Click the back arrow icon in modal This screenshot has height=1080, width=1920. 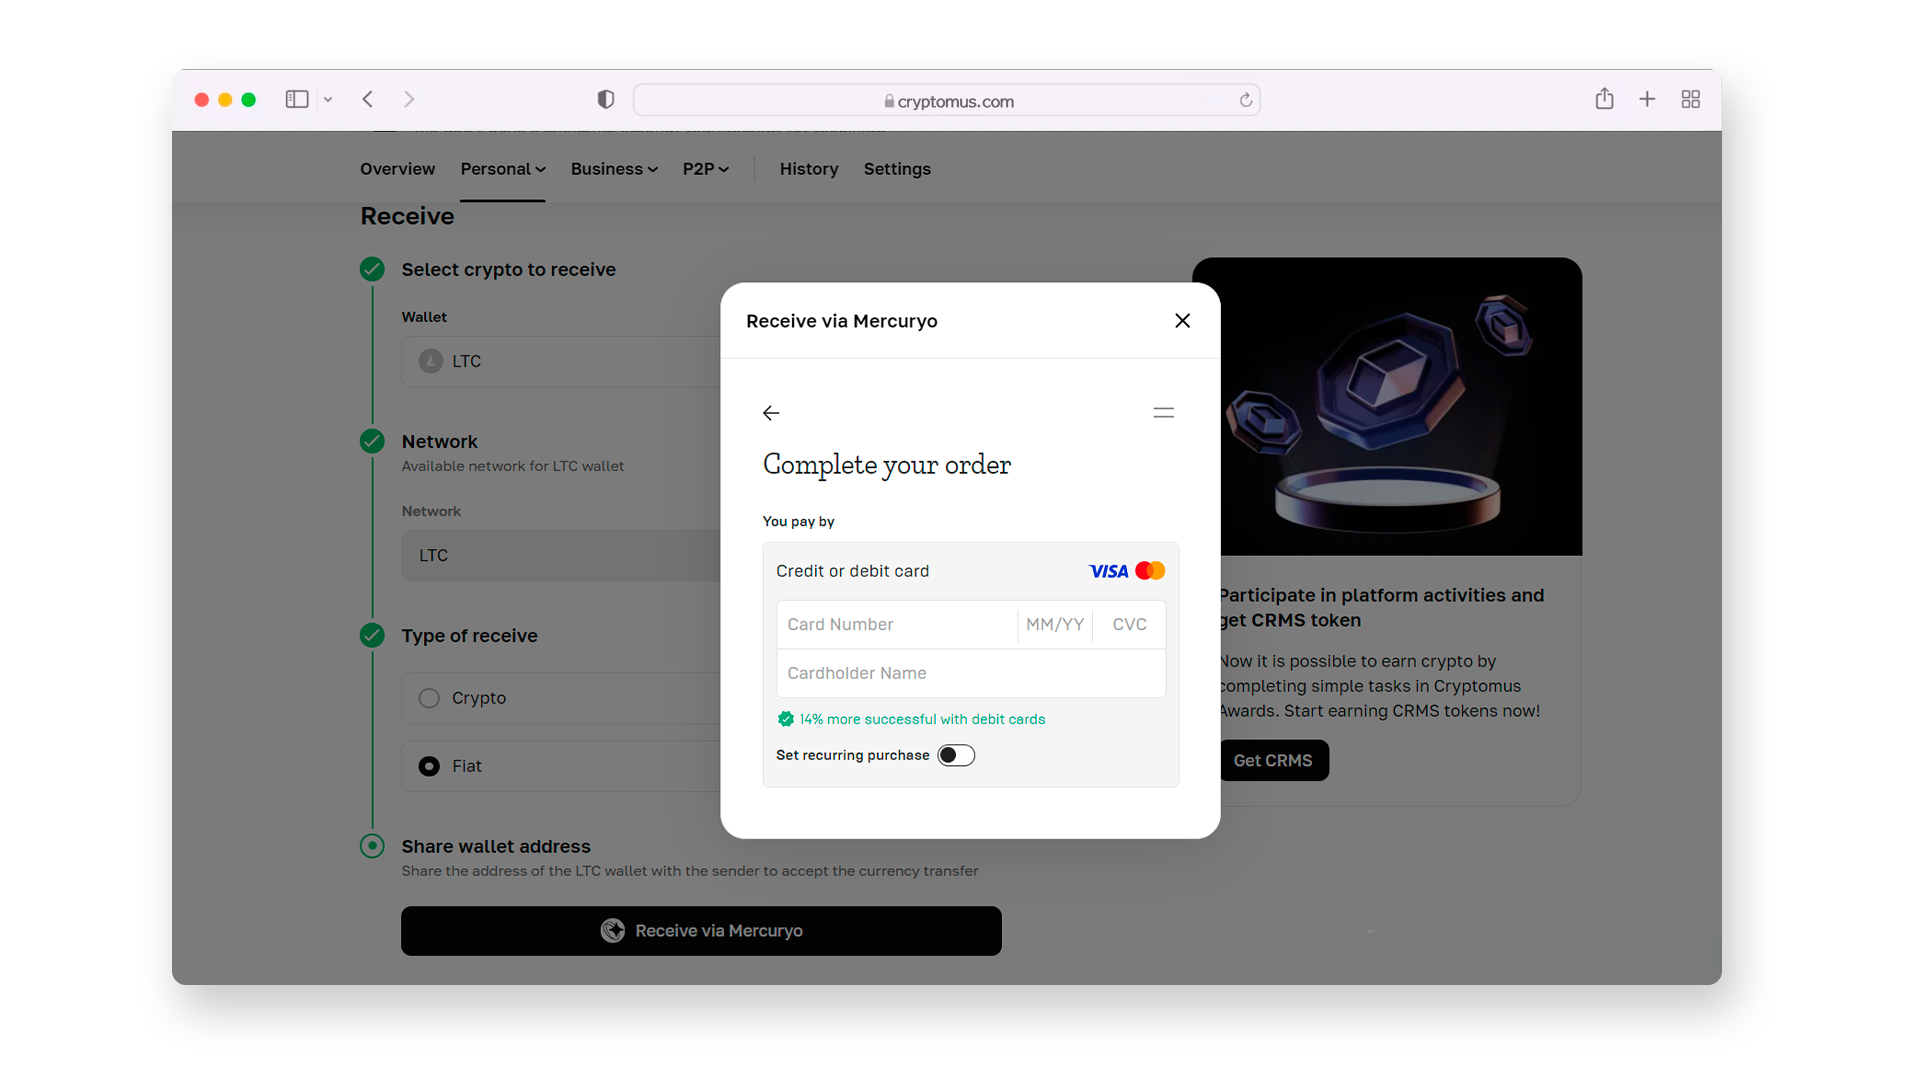[771, 413]
